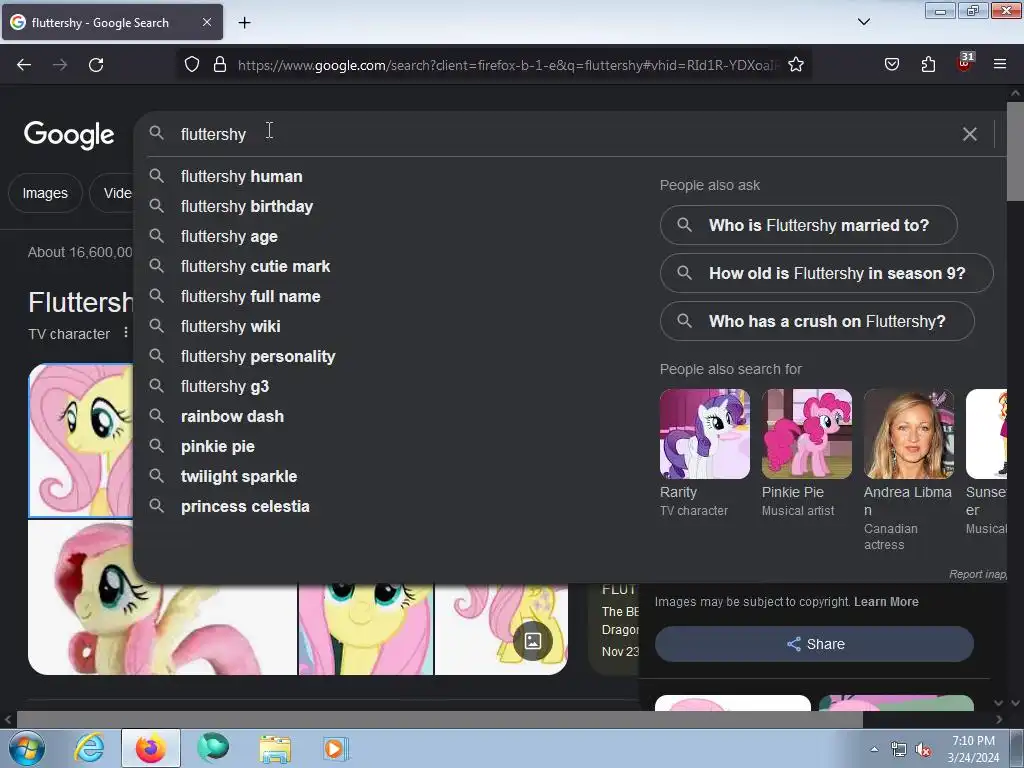Click the address bar URL
This screenshot has height=768, width=1024.
point(508,65)
